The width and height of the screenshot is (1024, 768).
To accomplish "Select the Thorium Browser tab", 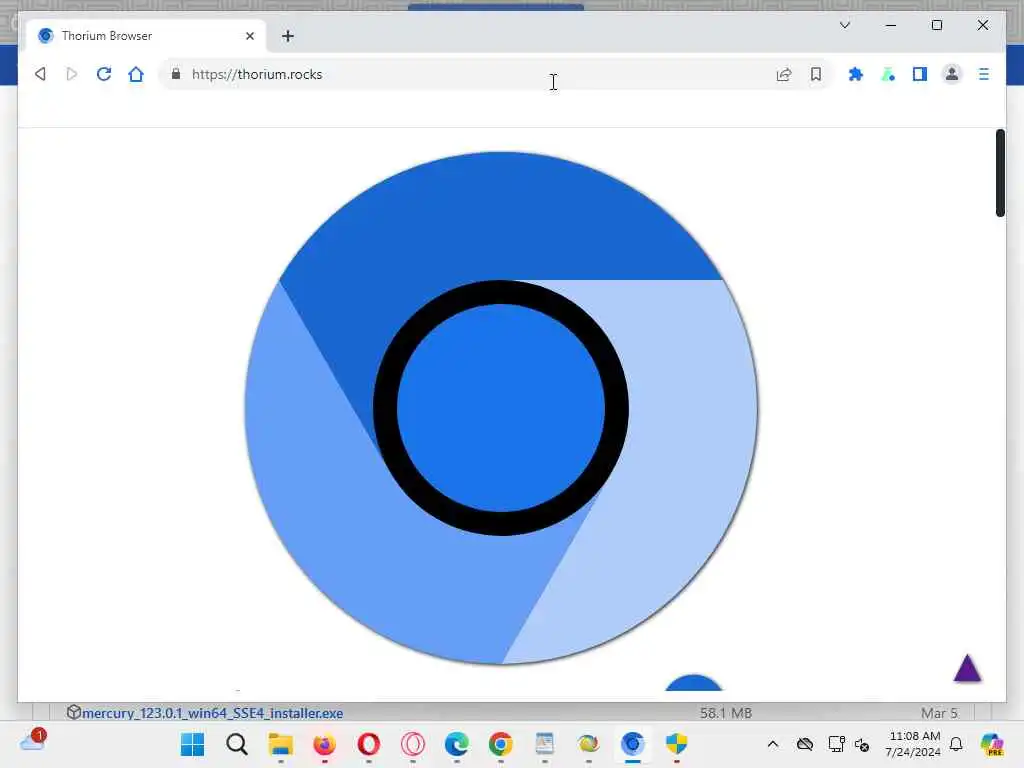I will point(146,36).
